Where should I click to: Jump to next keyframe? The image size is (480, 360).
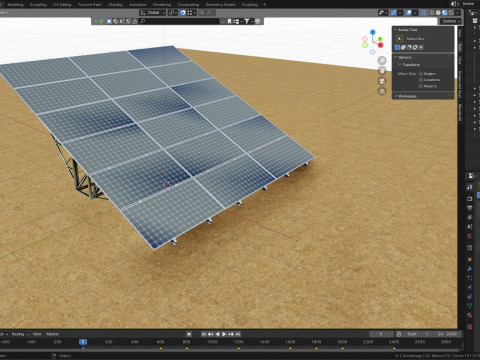click(231, 334)
